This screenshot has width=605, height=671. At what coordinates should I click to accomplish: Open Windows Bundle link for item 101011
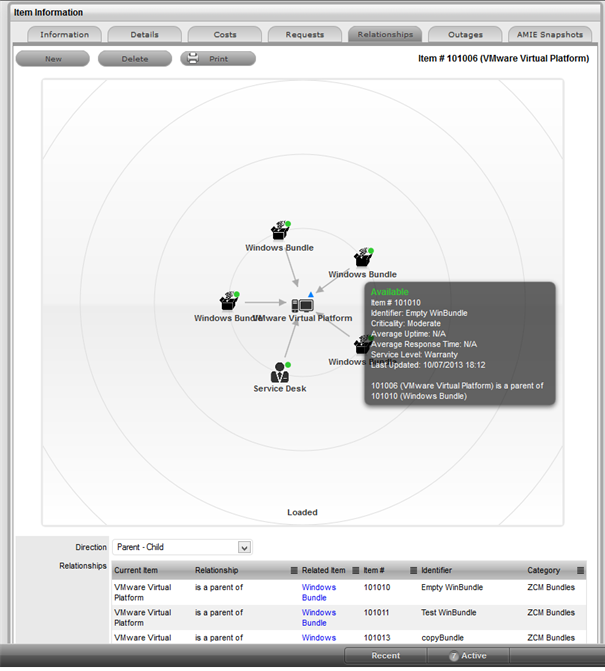pyautogui.click(x=318, y=618)
